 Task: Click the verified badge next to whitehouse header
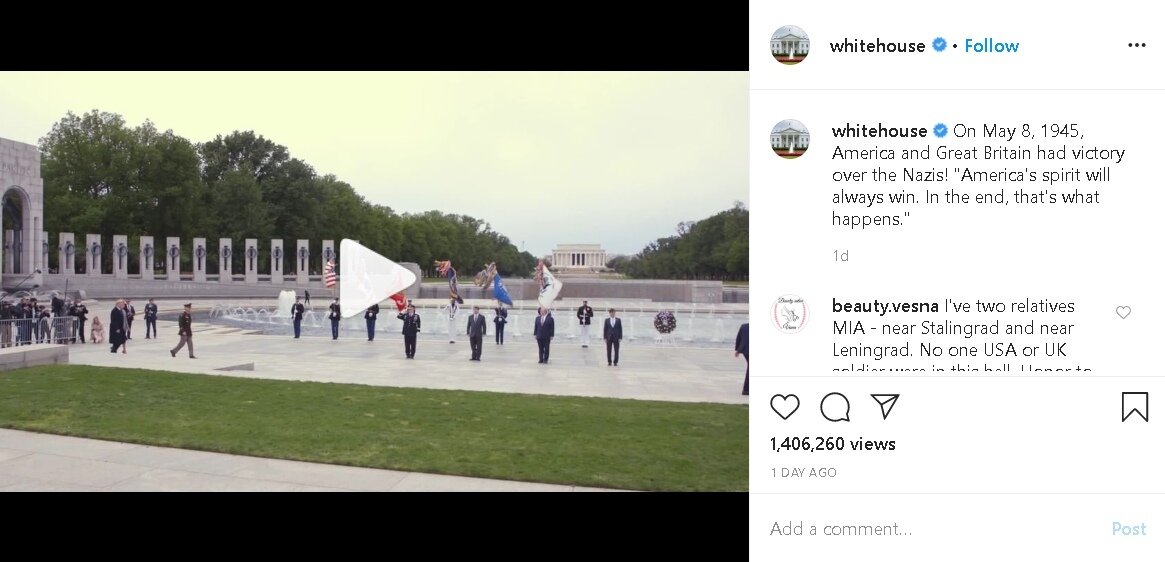tap(939, 45)
